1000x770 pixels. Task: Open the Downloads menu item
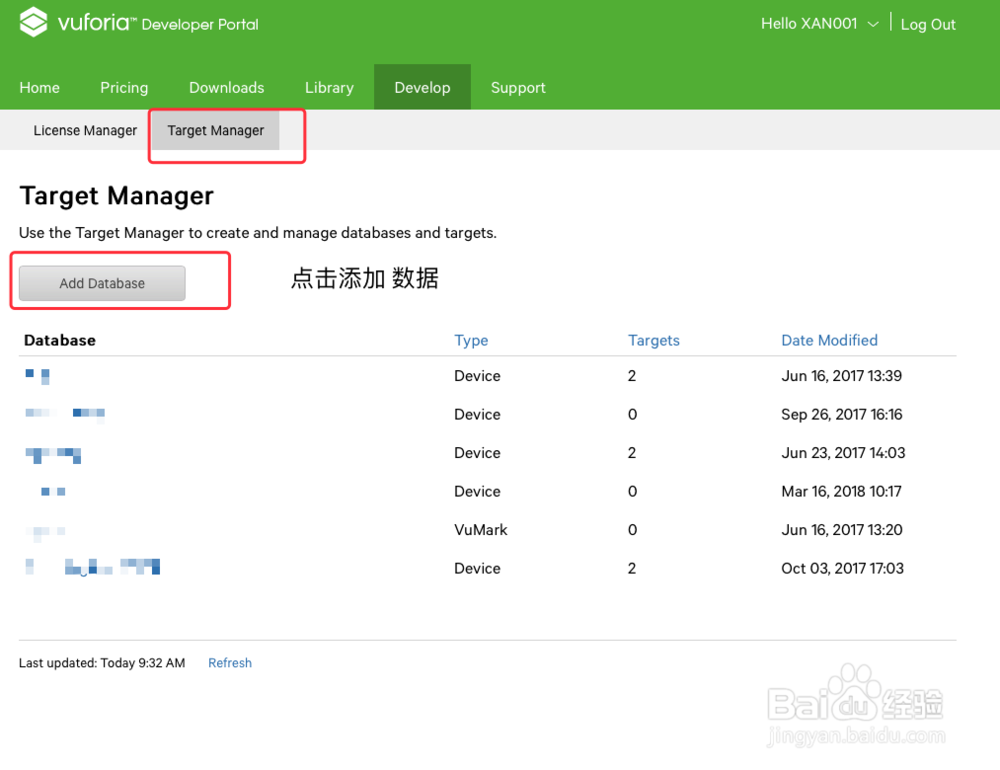coord(226,87)
